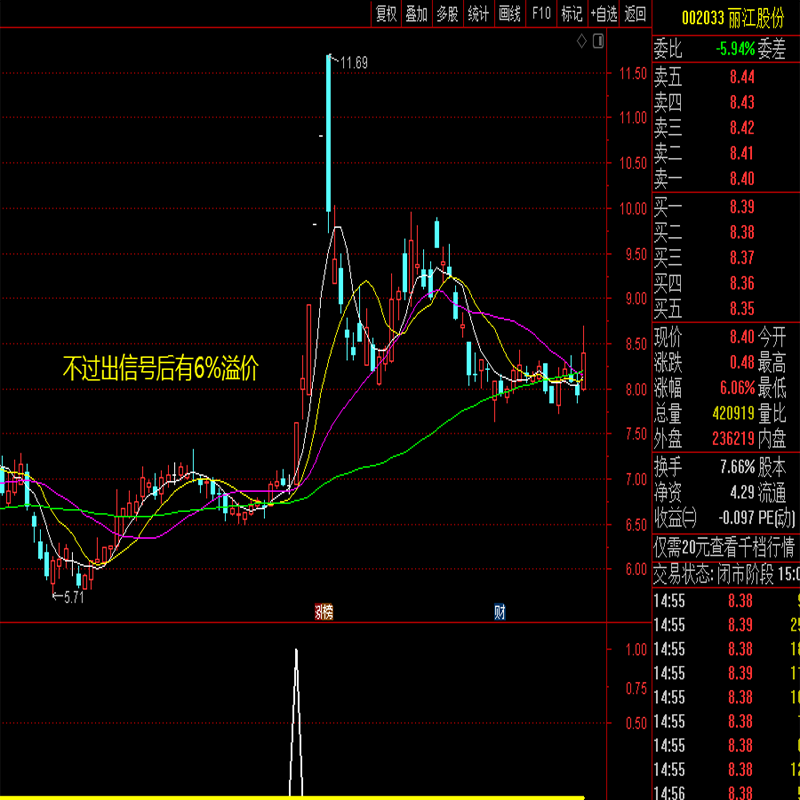Click 叠加 to overlay another stock
Viewport: 800px width, 800px height.
417,14
